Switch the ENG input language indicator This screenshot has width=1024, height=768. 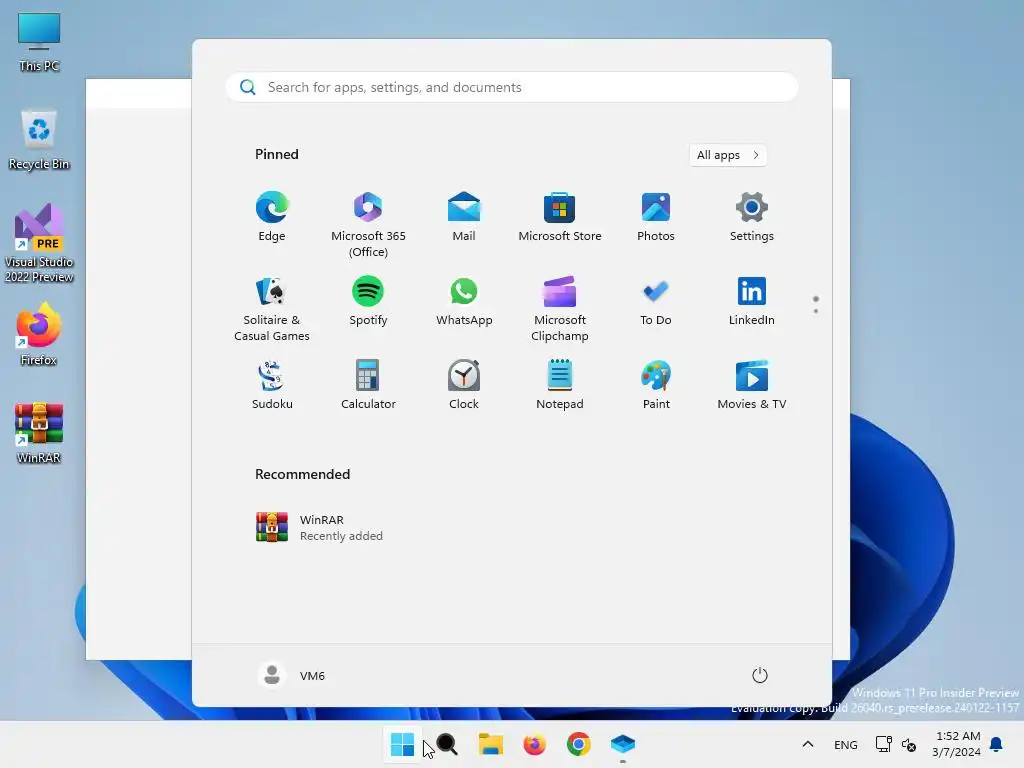tap(846, 744)
